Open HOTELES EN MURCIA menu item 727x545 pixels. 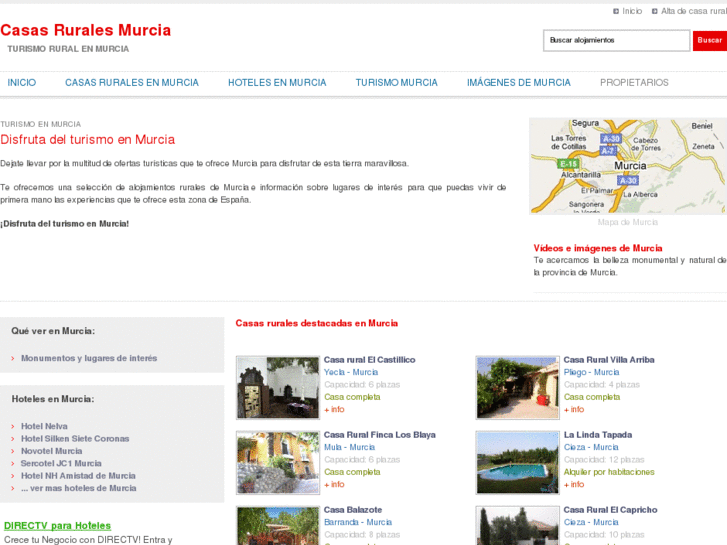pos(277,83)
